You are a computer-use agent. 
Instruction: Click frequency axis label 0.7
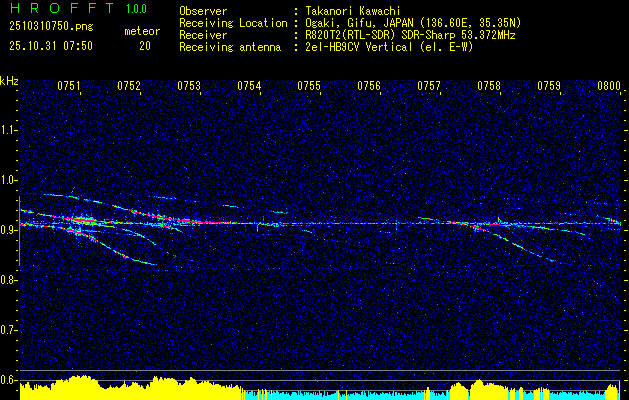(8, 330)
